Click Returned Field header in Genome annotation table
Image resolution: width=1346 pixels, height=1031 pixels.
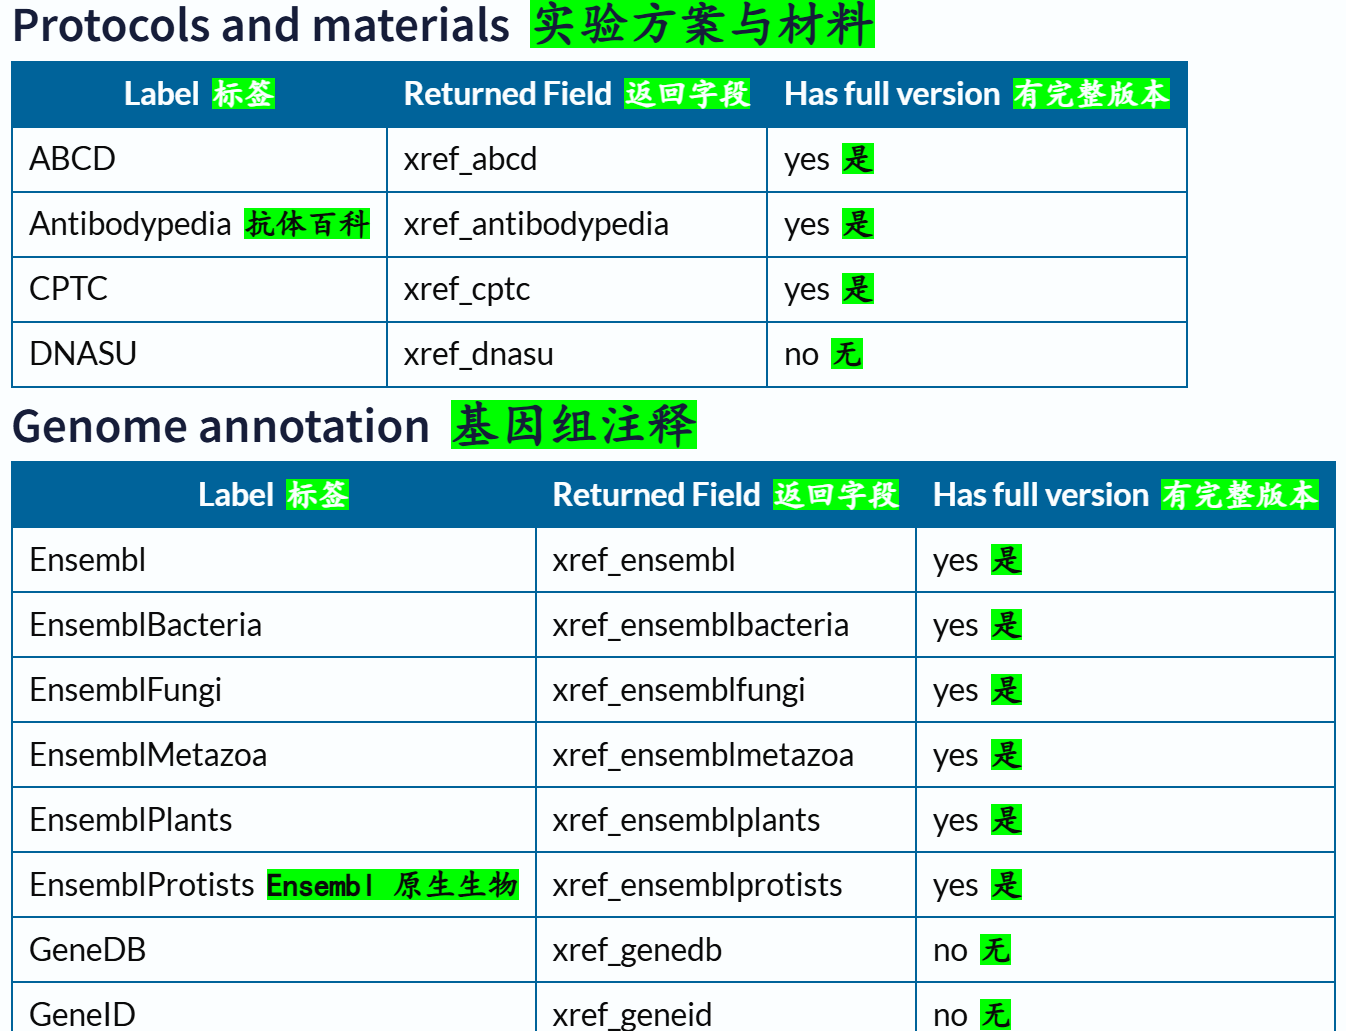pyautogui.click(x=726, y=495)
